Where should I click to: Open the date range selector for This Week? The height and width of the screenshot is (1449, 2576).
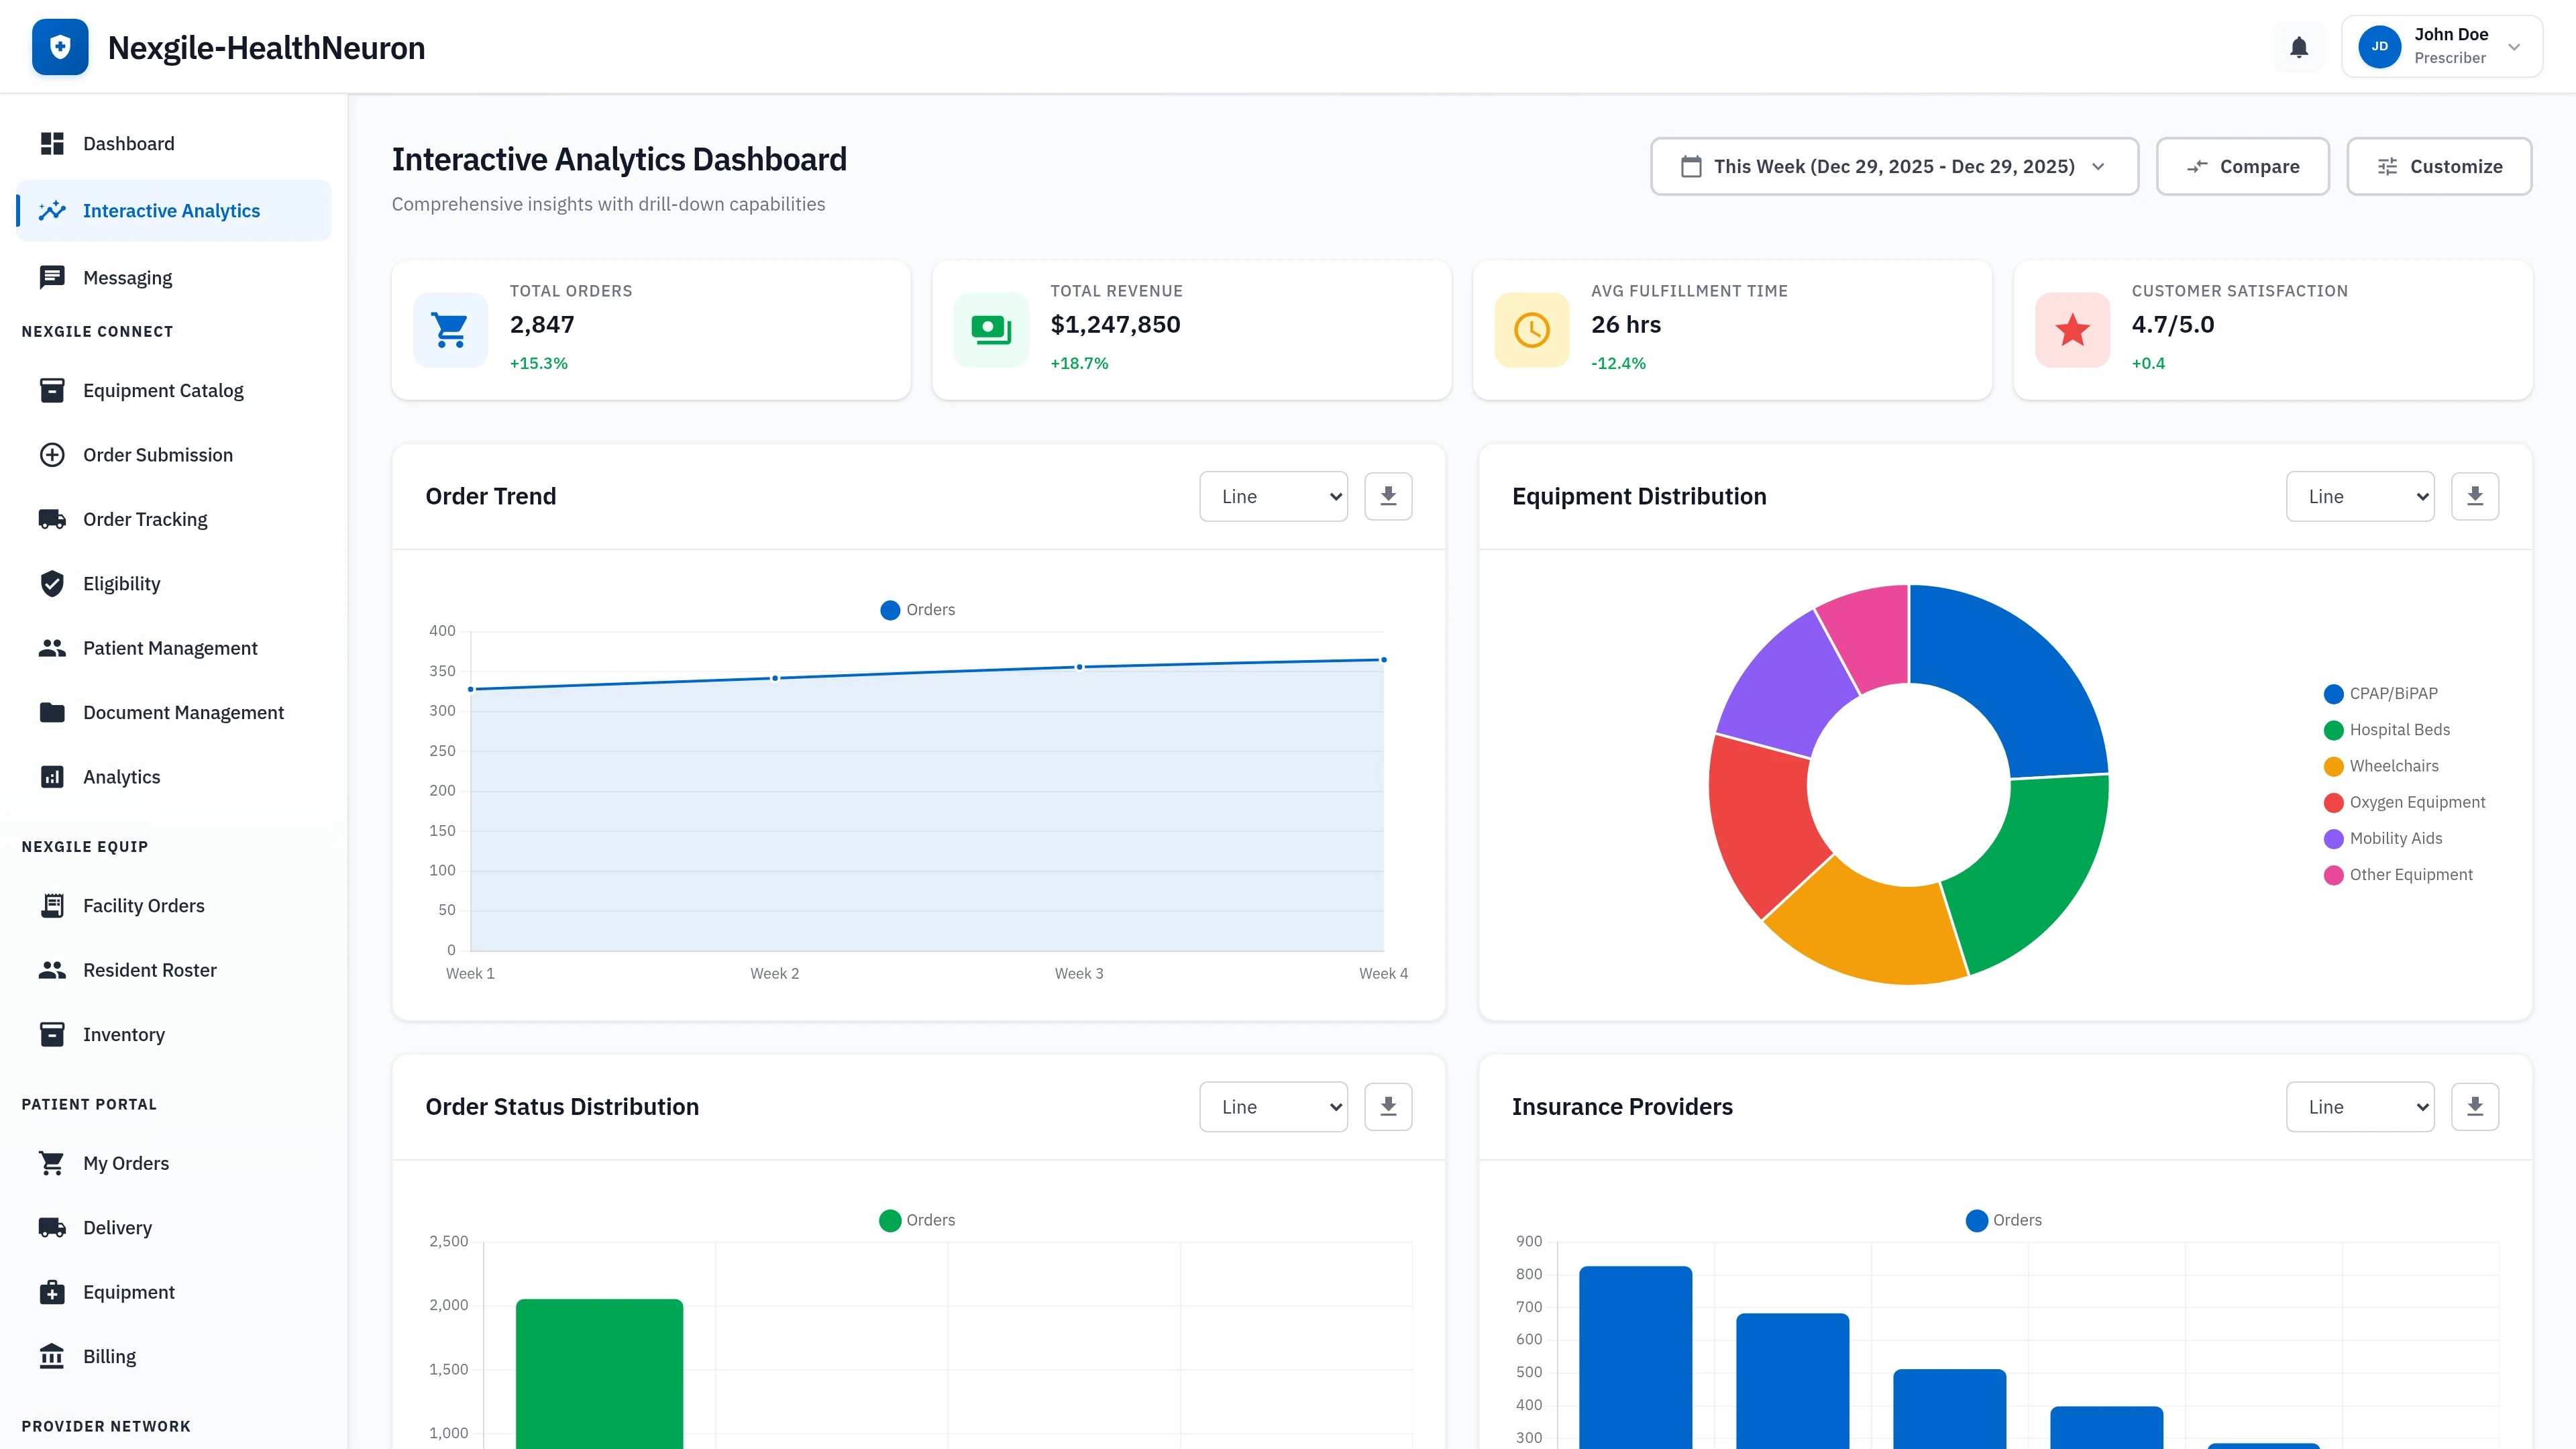point(1893,166)
